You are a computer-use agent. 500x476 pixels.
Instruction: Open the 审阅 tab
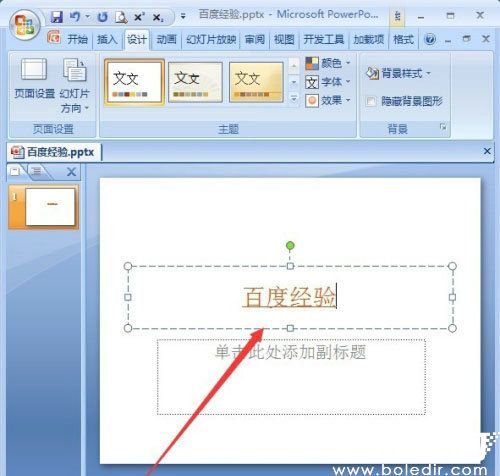pos(255,39)
